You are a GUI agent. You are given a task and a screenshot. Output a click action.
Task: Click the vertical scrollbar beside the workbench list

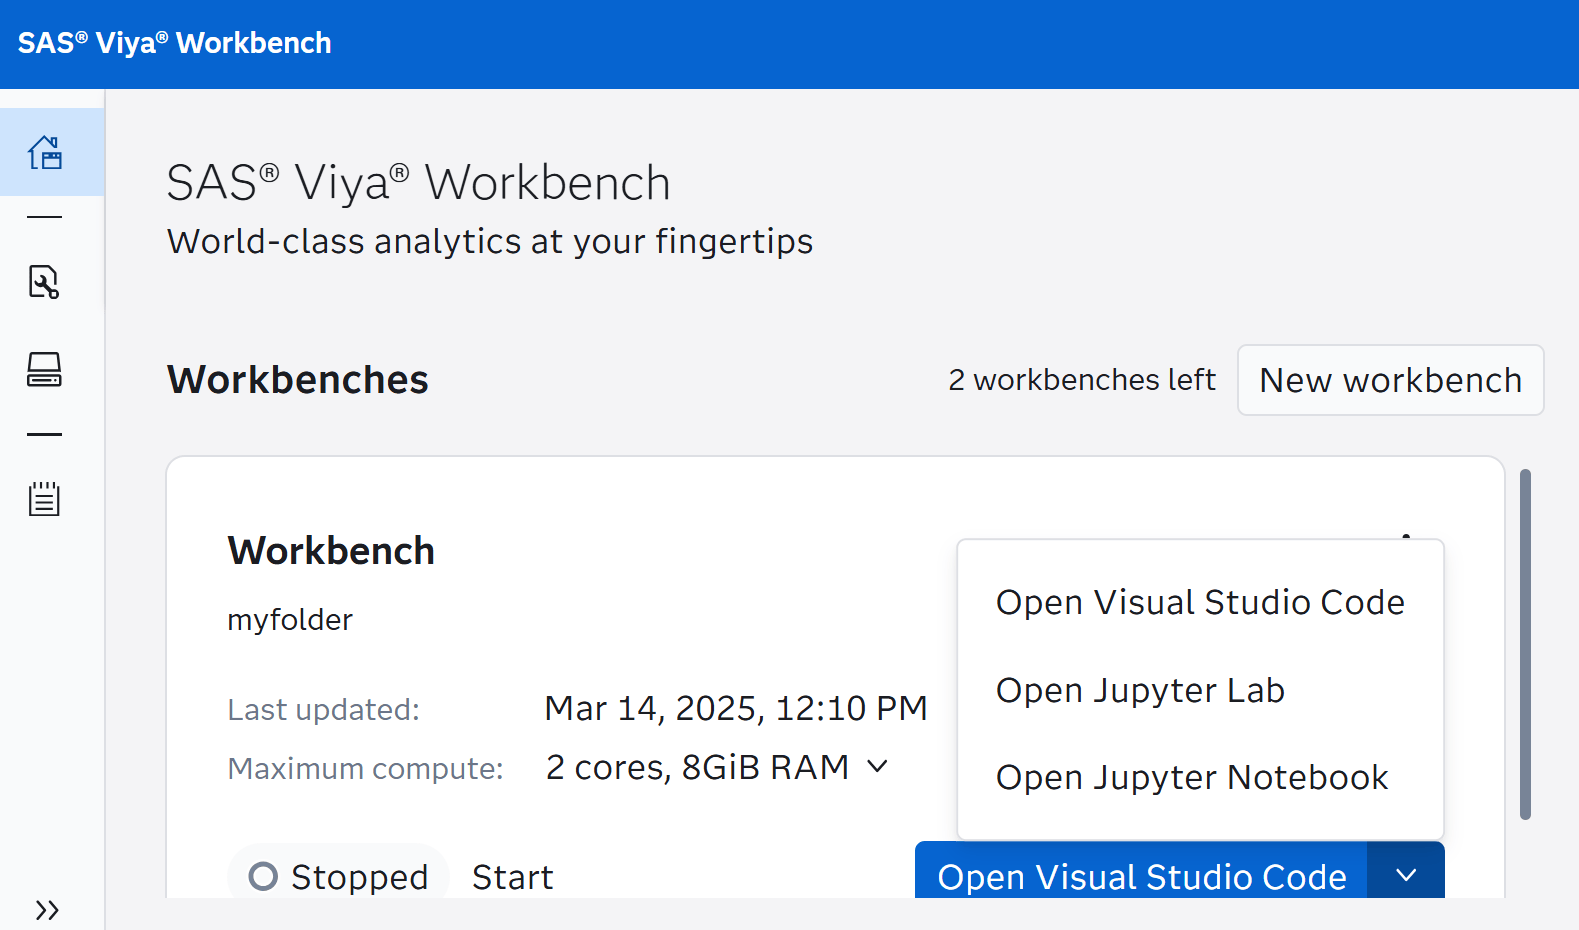(1525, 644)
